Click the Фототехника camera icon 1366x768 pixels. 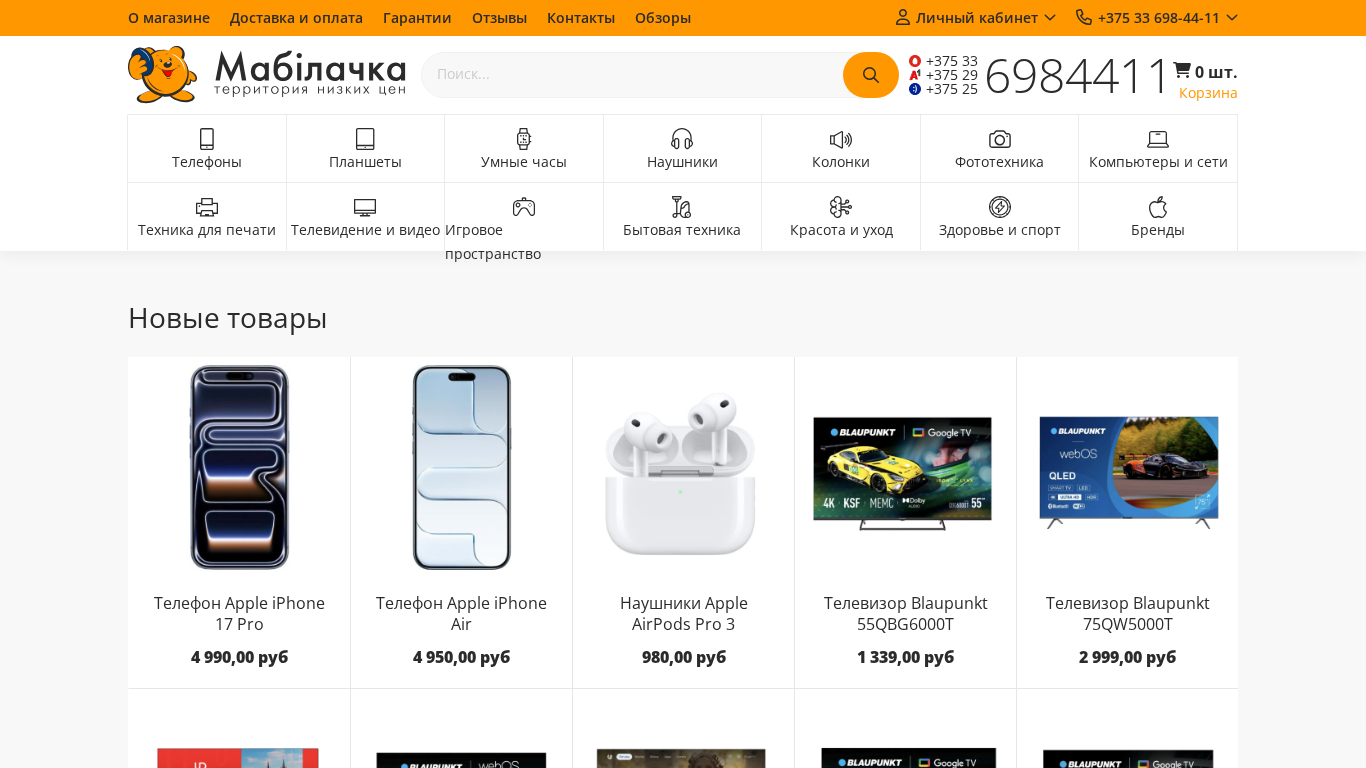(x=999, y=139)
